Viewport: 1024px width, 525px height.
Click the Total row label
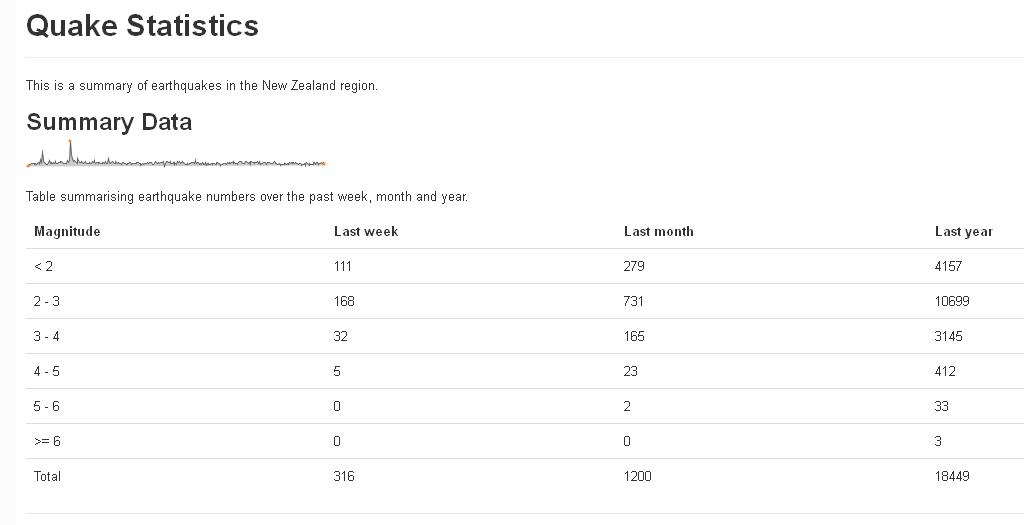[47, 476]
